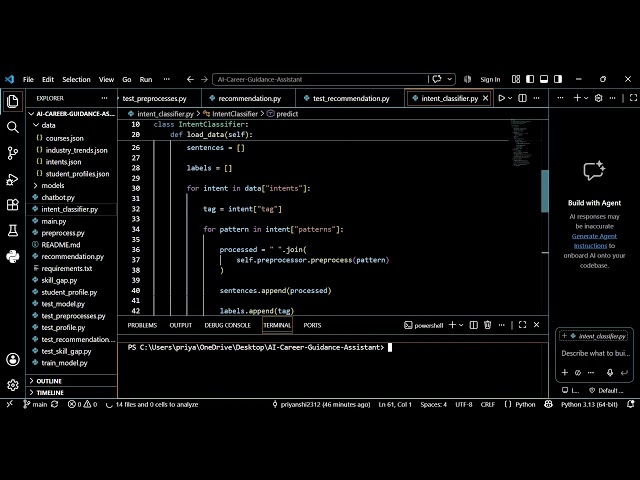This screenshot has width=640, height=480.
Task: Maximize the terminal panel size
Action: pos(522,325)
